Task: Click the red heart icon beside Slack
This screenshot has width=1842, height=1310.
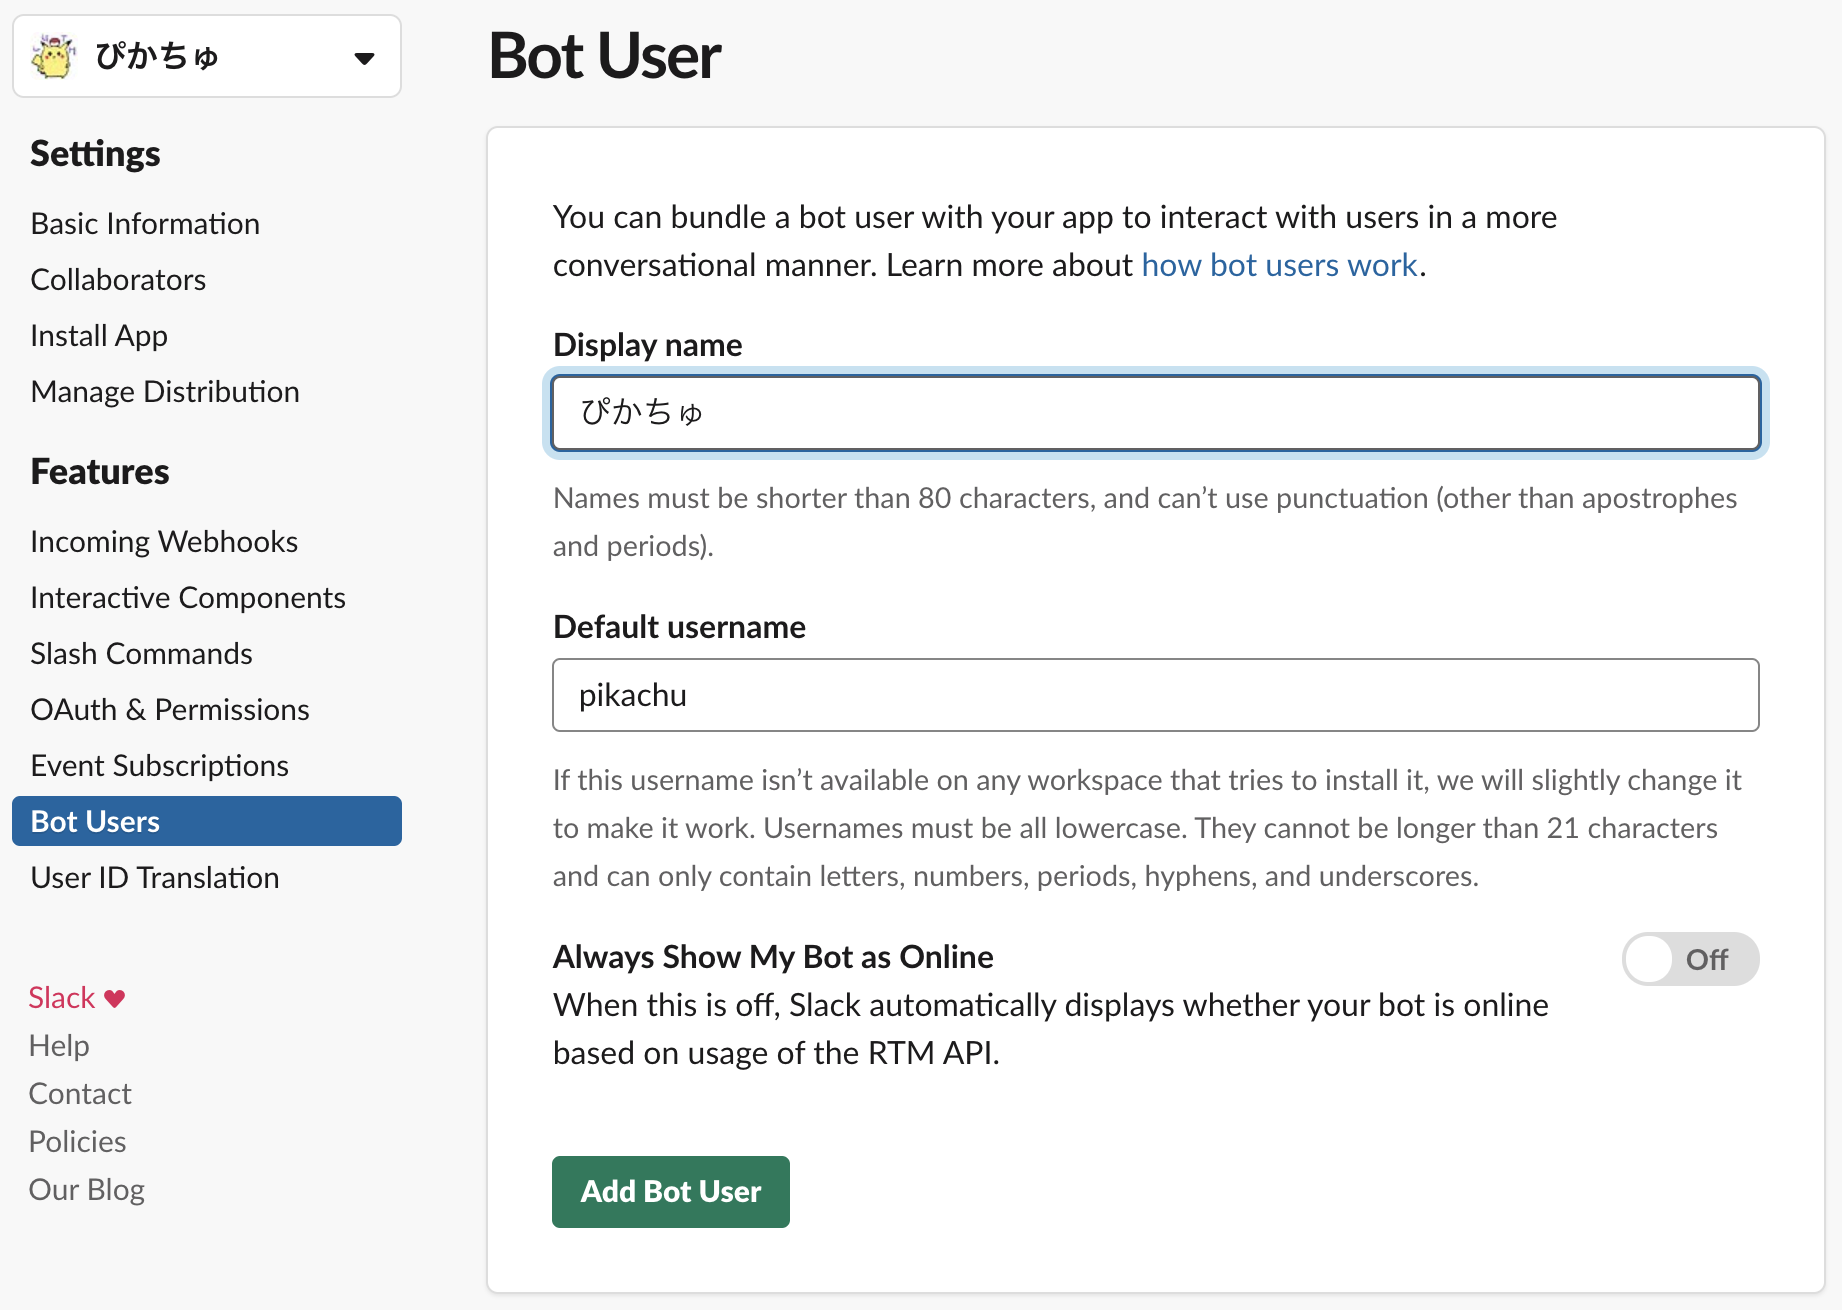Action: 115,998
